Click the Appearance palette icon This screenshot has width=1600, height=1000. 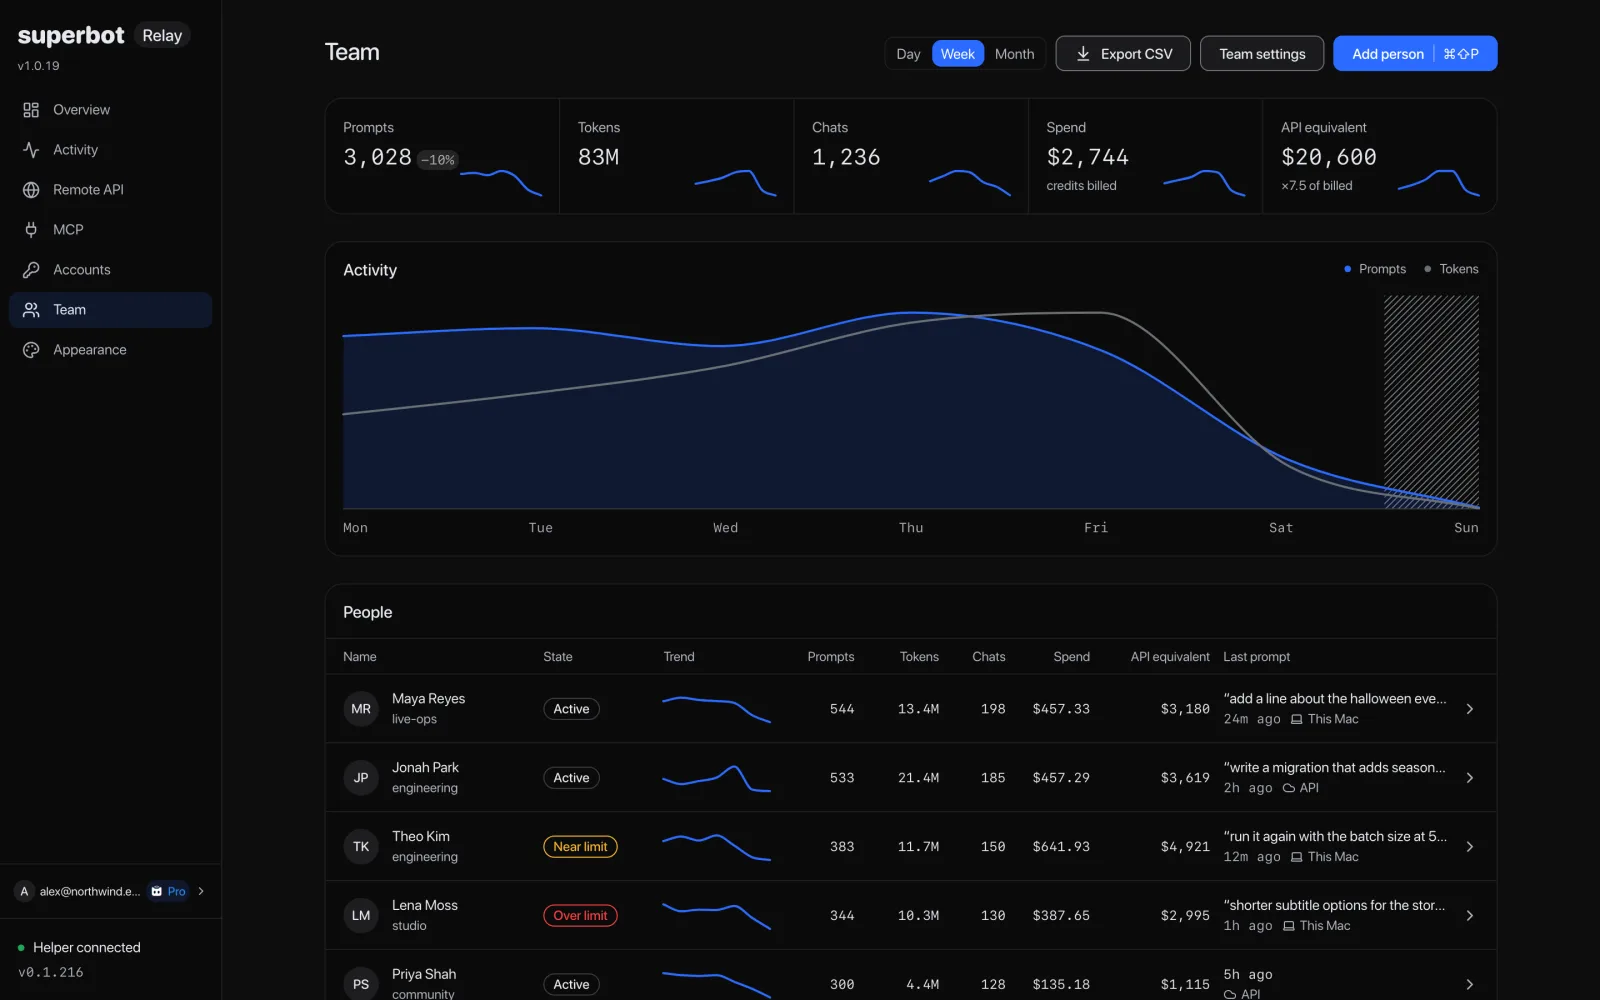(31, 350)
